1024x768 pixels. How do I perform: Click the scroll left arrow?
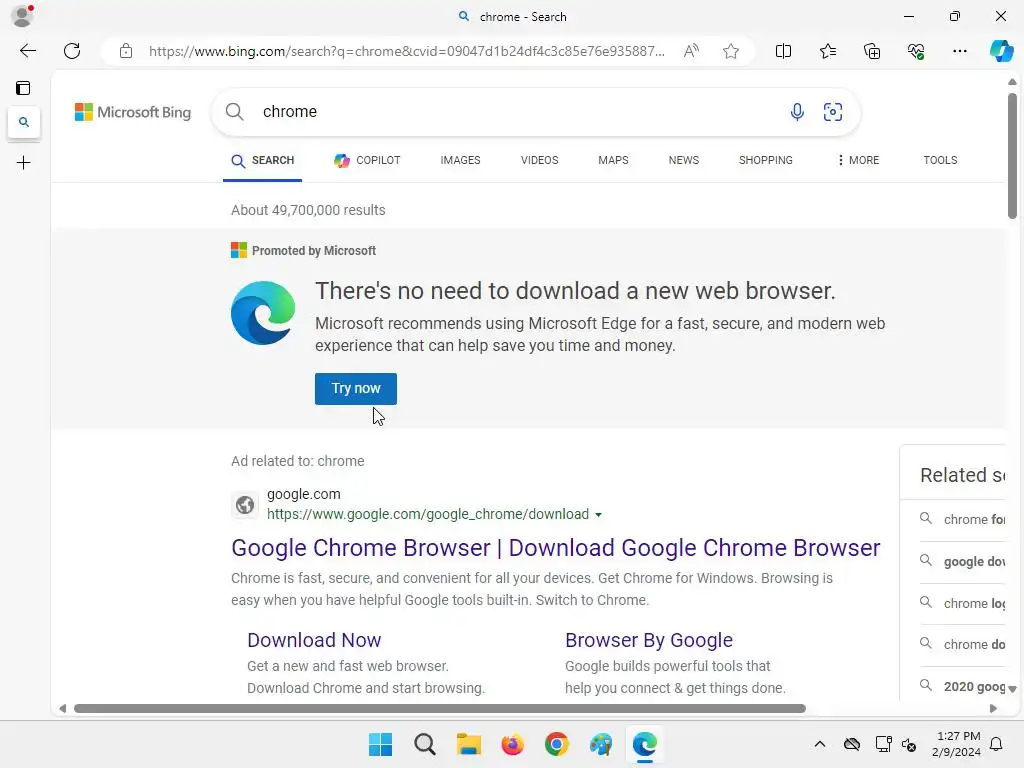[x=63, y=709]
